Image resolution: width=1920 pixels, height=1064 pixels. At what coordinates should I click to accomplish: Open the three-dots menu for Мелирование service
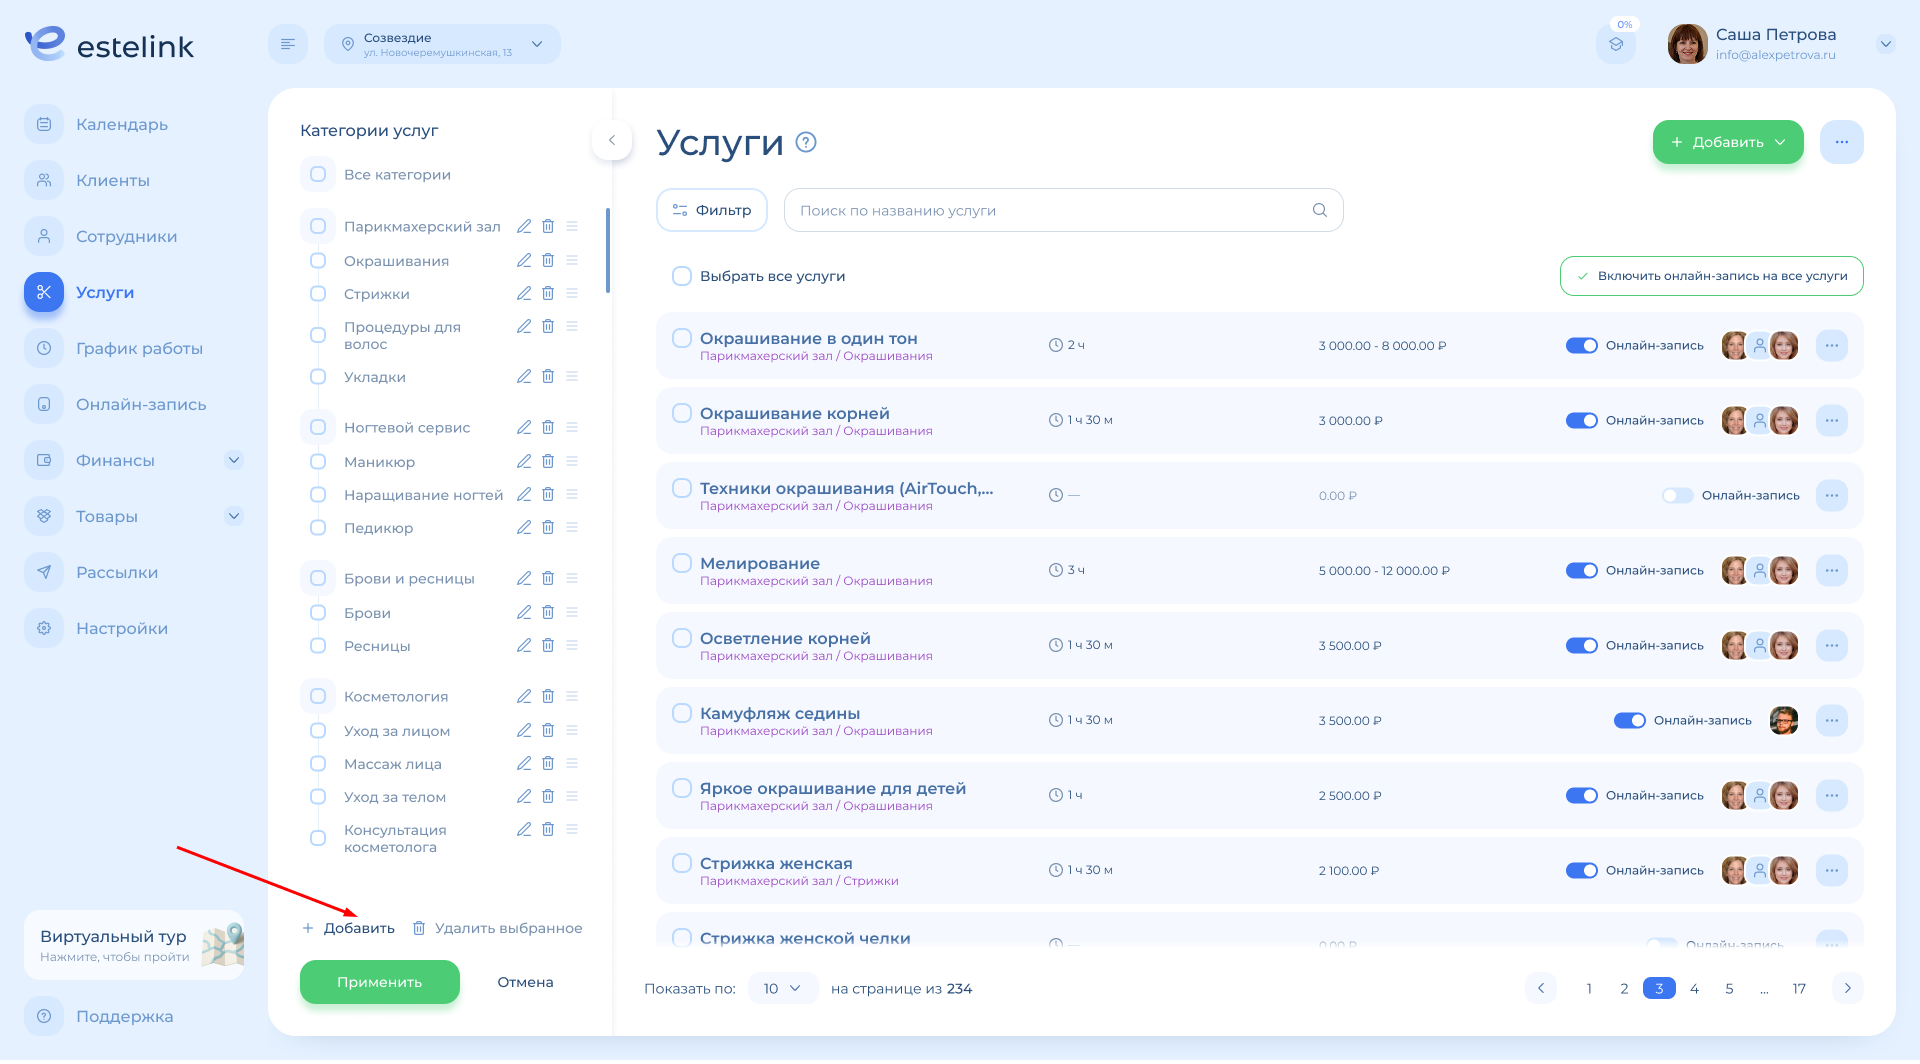(x=1831, y=570)
